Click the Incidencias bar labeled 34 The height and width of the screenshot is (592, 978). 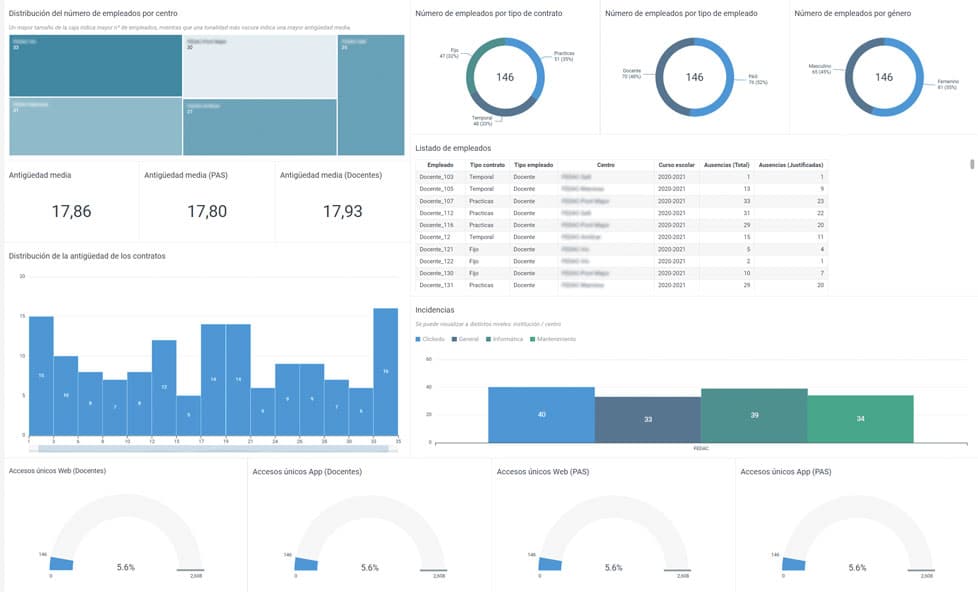861,419
